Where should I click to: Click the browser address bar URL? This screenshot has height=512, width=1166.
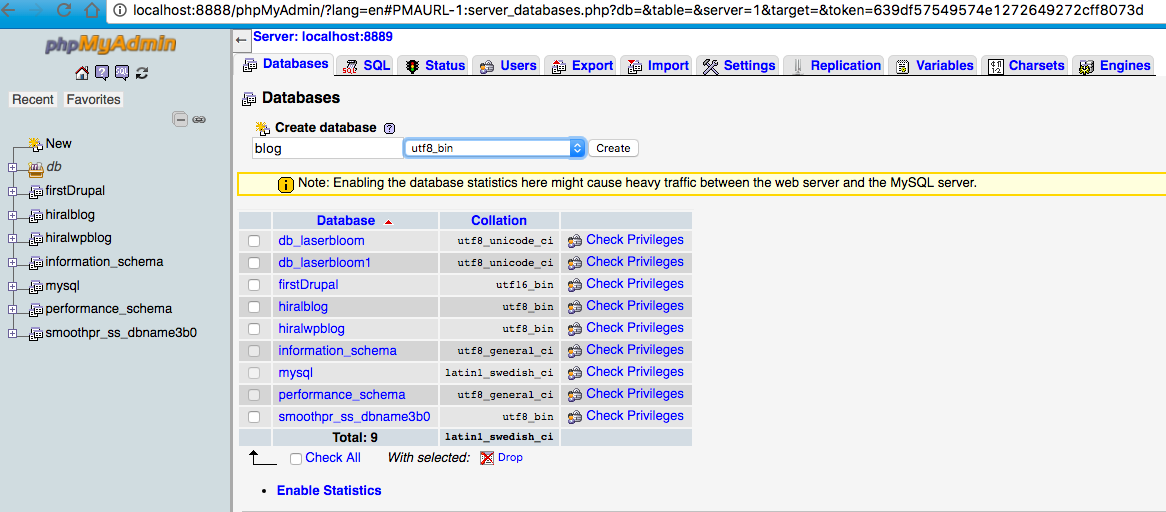(638, 10)
